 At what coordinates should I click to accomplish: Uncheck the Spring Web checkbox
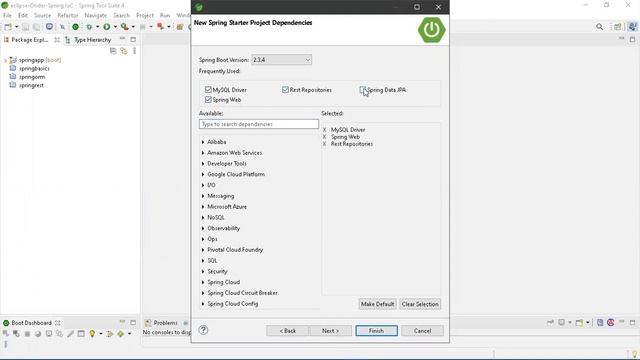pyautogui.click(x=208, y=99)
